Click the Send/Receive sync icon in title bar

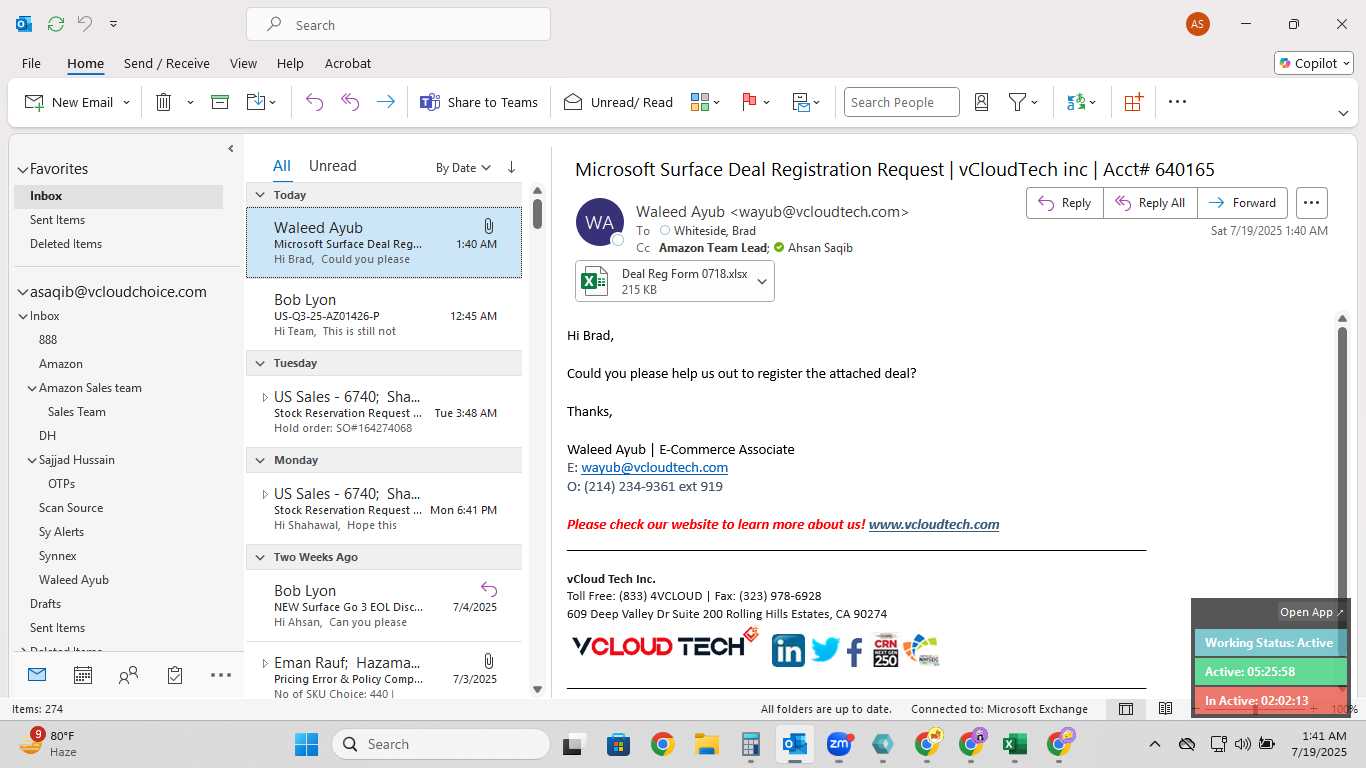56,24
